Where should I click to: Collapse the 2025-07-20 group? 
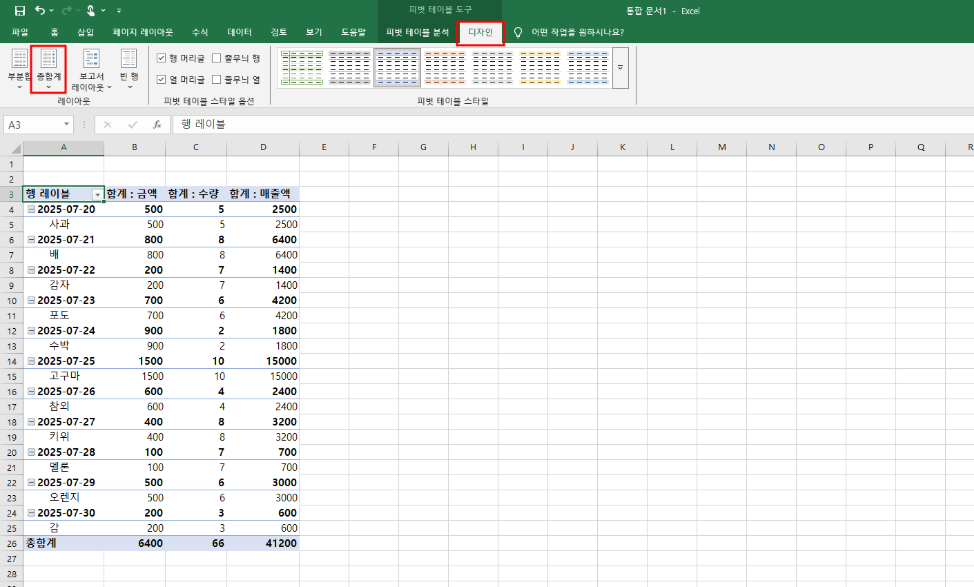[x=31, y=209]
